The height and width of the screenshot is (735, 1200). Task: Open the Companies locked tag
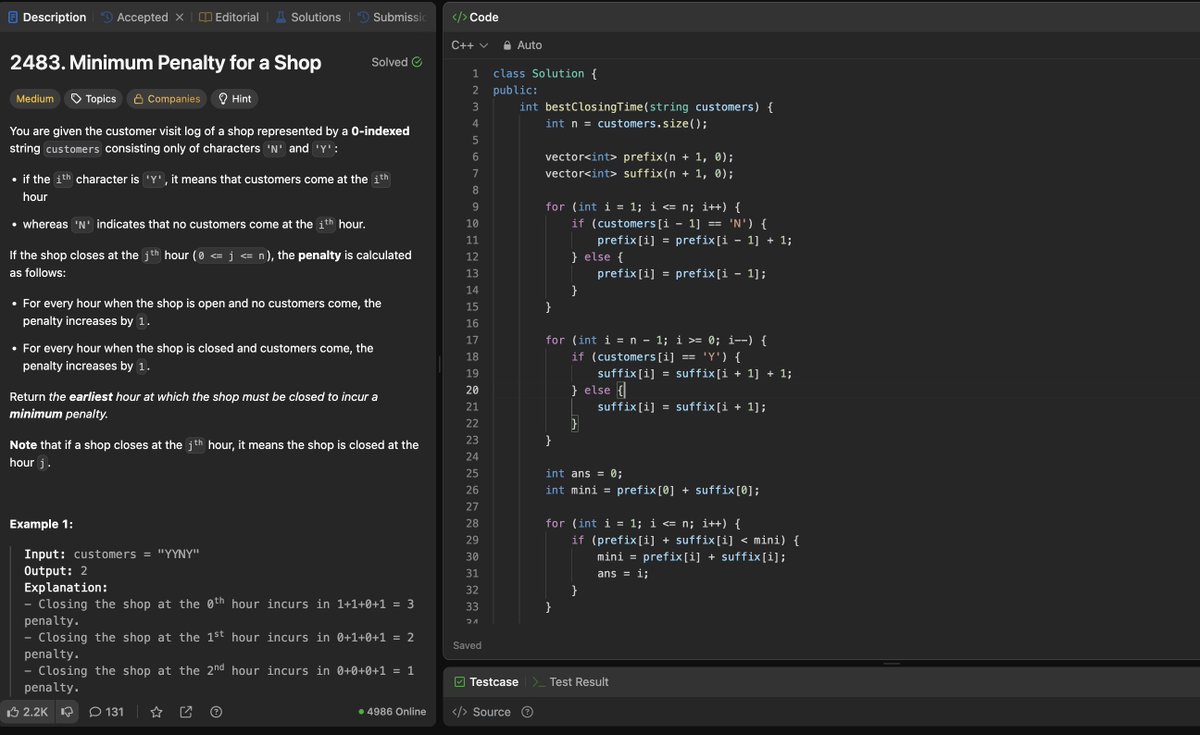[x=166, y=99]
